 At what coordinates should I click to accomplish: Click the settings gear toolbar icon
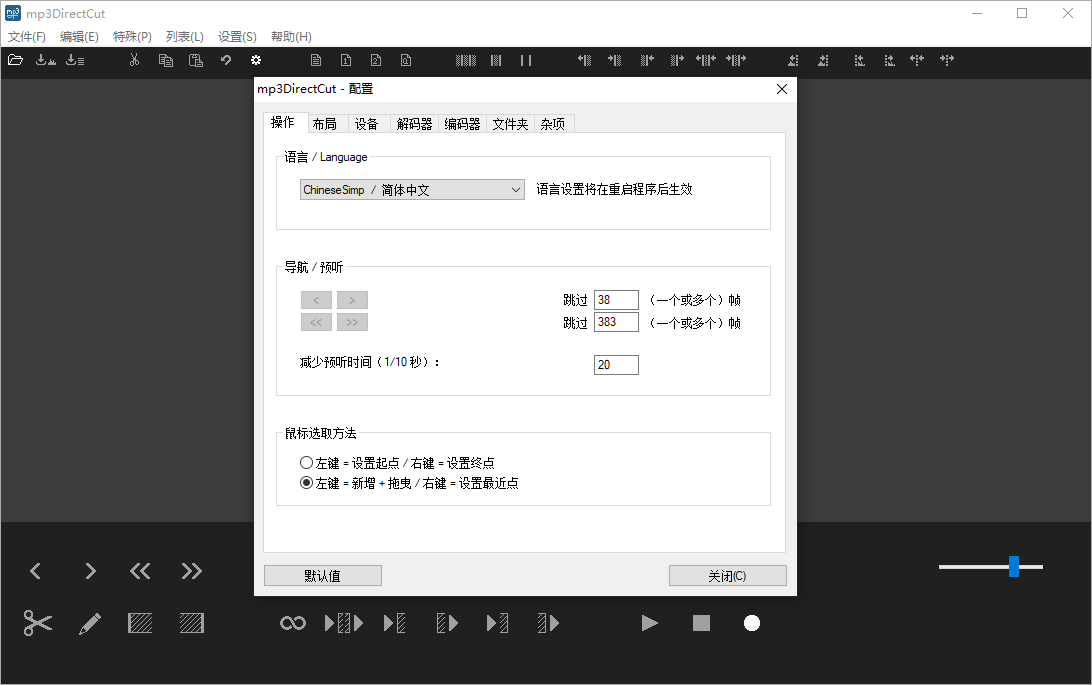click(255, 60)
